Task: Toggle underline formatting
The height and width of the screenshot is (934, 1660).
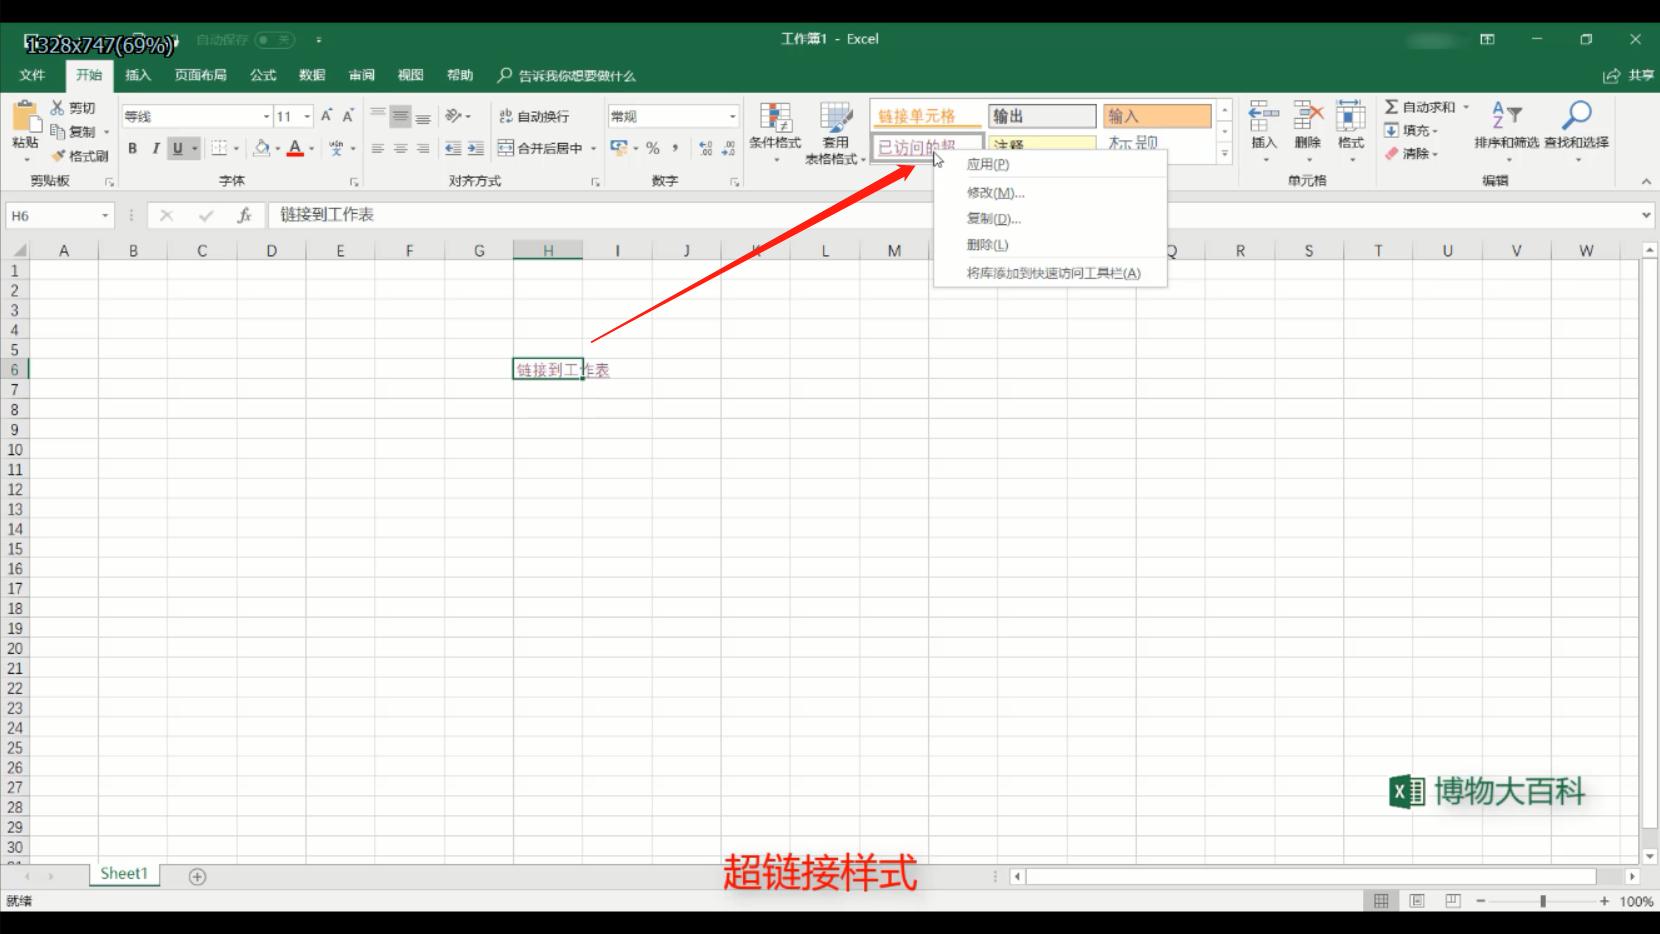Action: coord(177,147)
